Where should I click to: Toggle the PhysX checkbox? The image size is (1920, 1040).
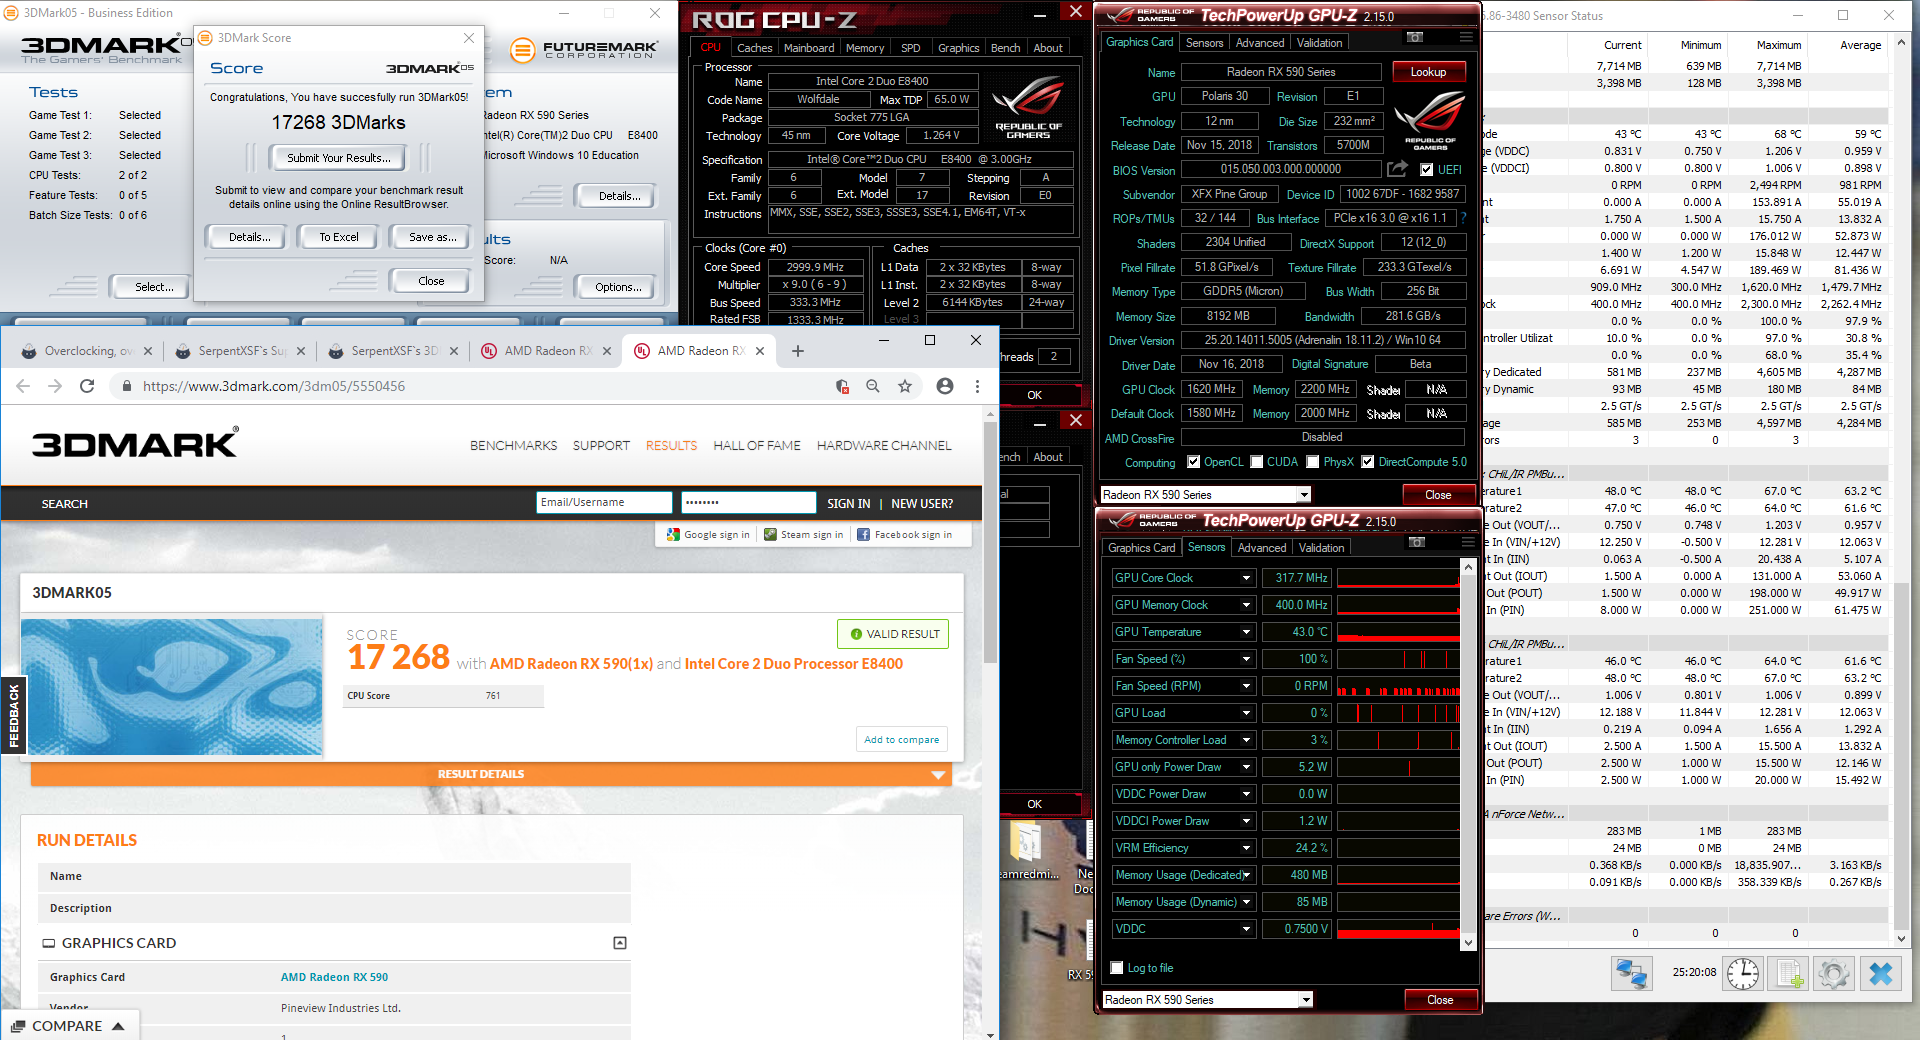pos(1313,462)
